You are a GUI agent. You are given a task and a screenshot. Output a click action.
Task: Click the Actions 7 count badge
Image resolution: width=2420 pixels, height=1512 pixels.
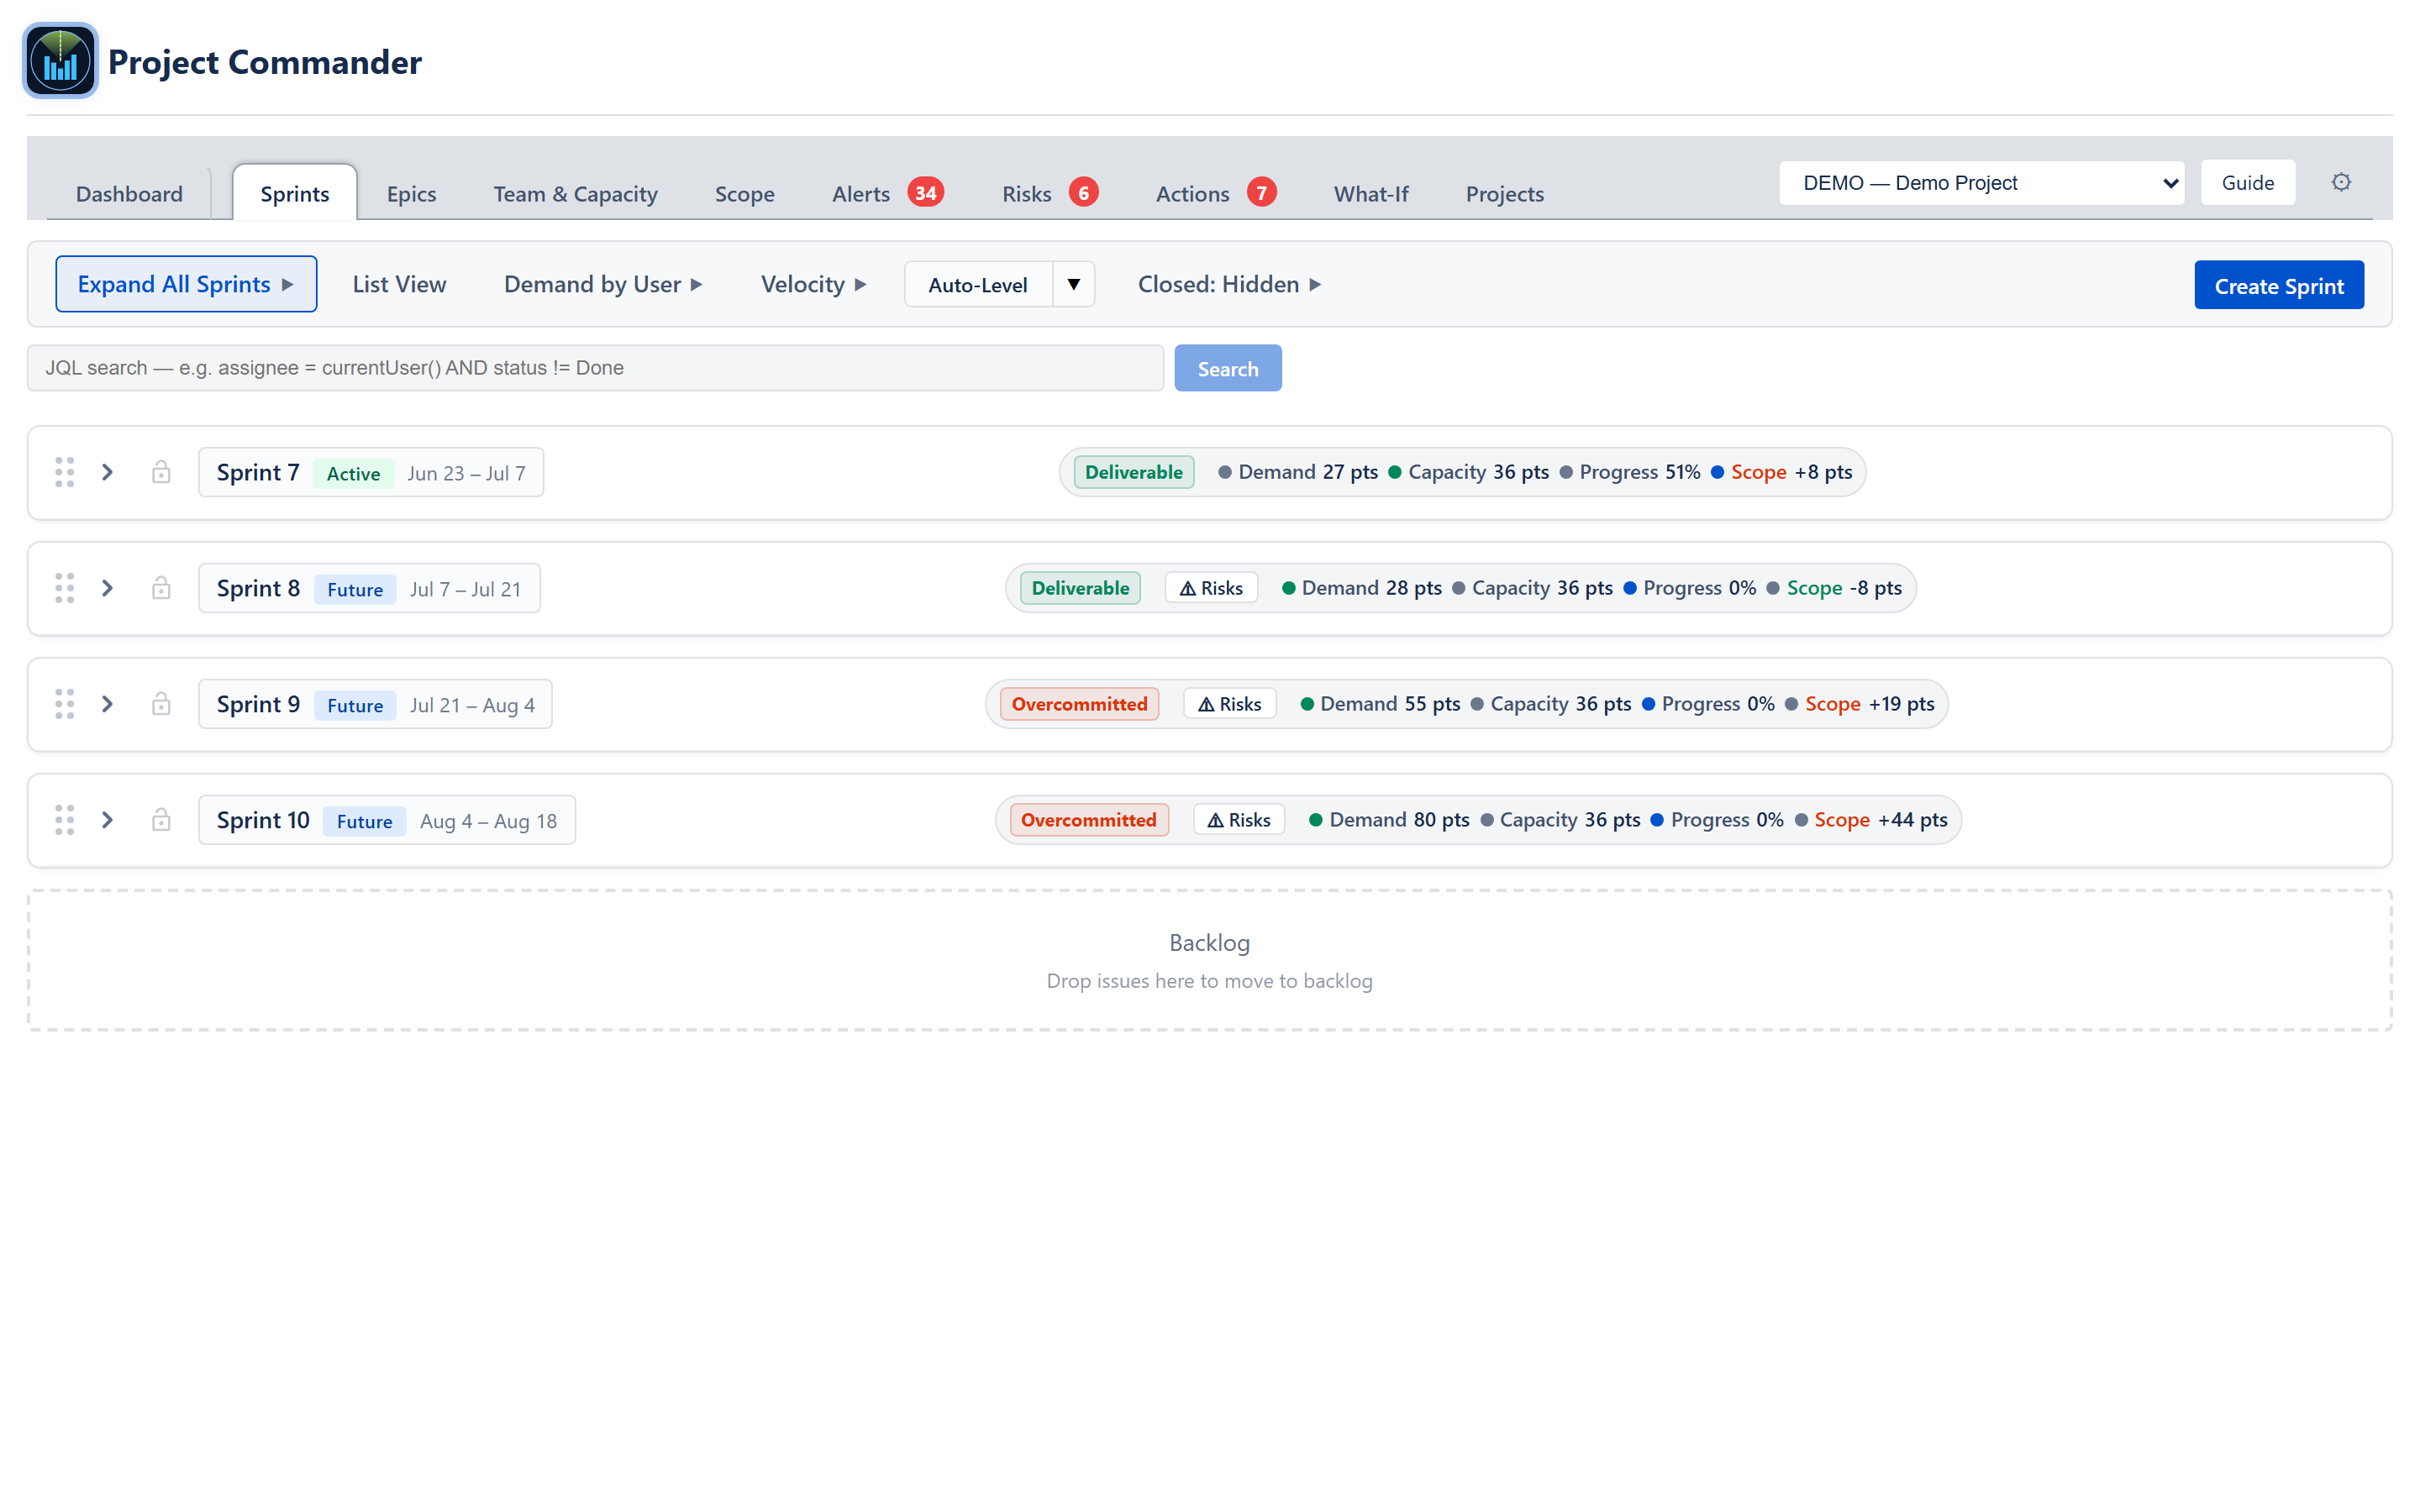coord(1261,192)
